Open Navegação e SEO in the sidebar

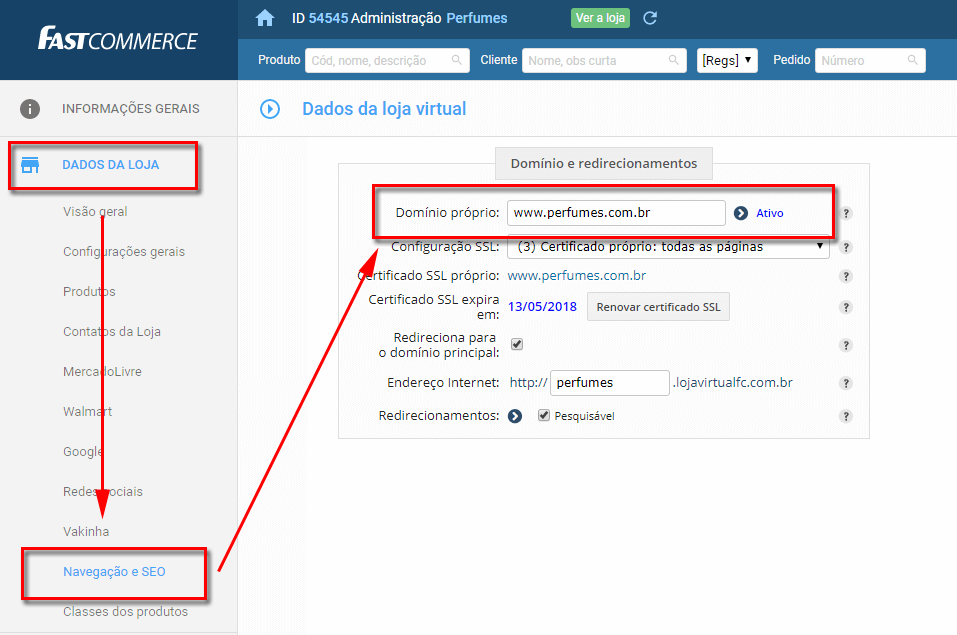coord(114,572)
